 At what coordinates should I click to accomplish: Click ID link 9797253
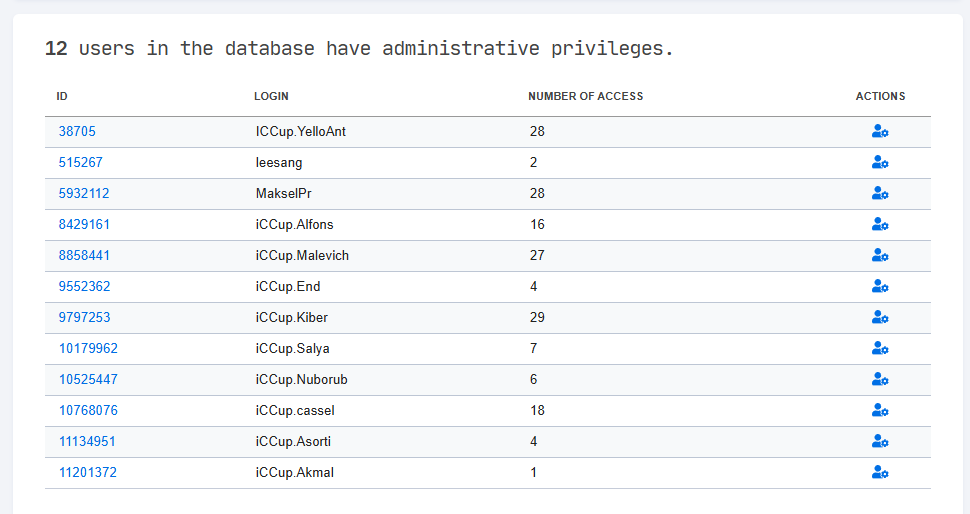[x=84, y=317]
